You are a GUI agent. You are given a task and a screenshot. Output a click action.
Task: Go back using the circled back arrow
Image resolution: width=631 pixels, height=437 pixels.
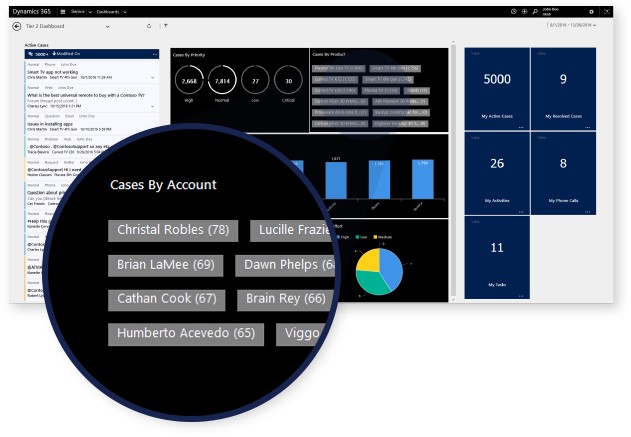(x=17, y=26)
